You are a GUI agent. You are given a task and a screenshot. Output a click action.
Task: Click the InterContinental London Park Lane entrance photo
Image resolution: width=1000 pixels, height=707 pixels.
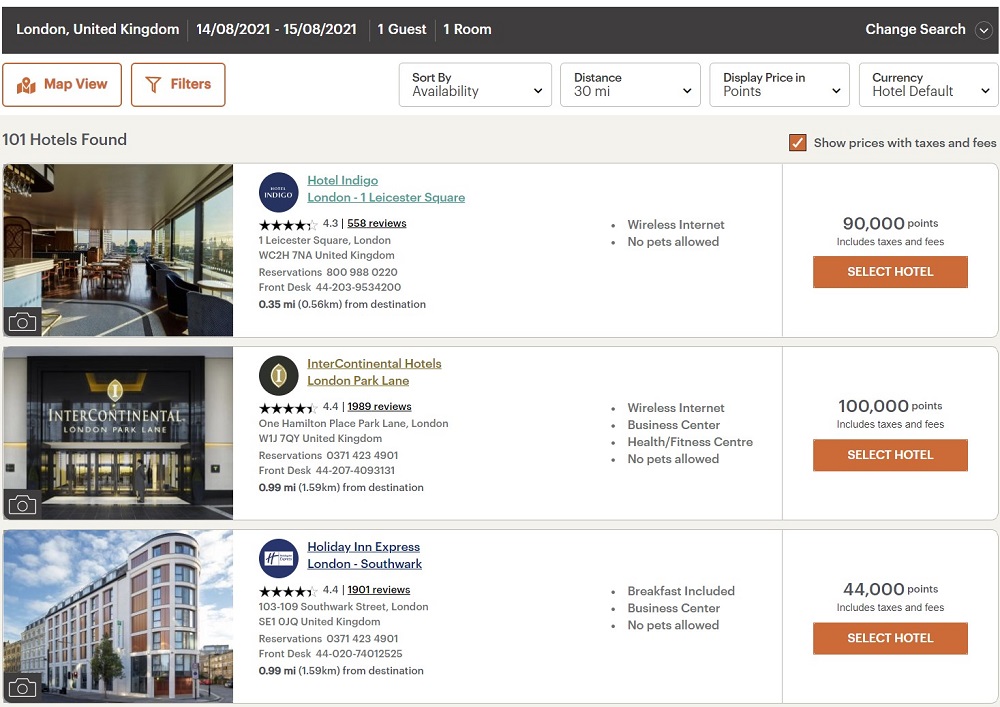118,433
